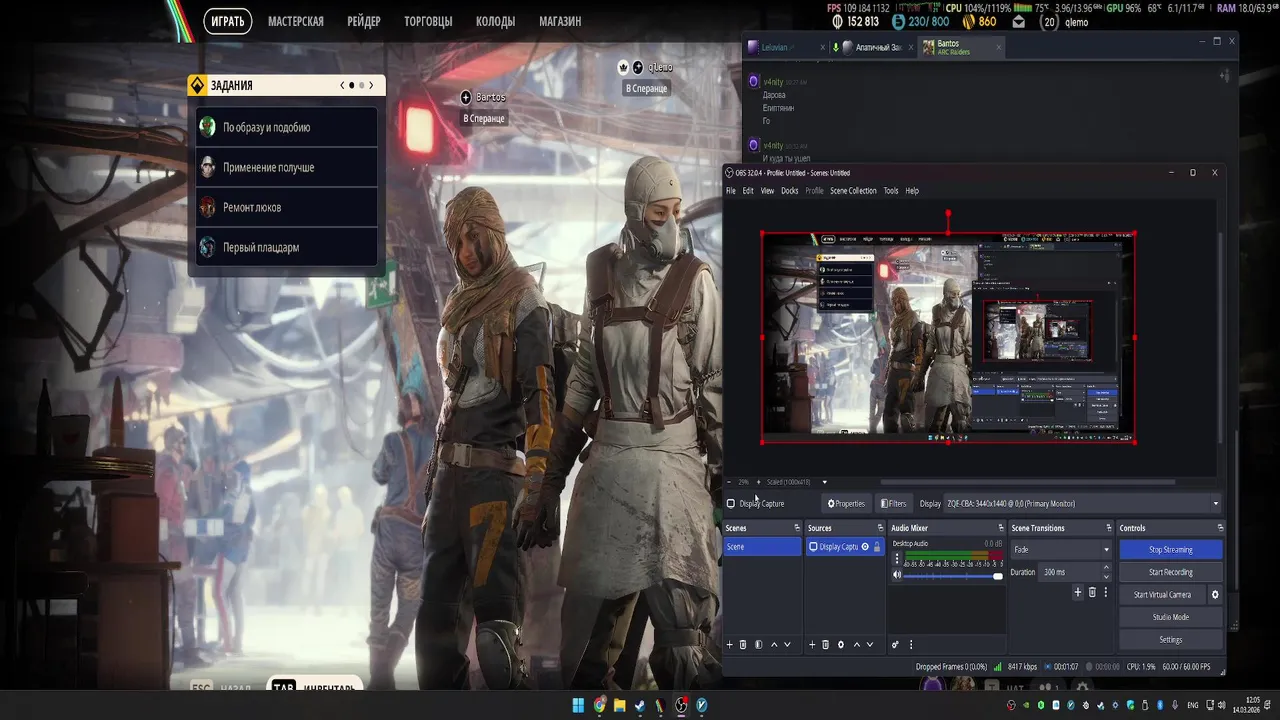Image resolution: width=1280 pixels, height=720 pixels.
Task: Add a new scene with the plus icon
Action: point(729,645)
